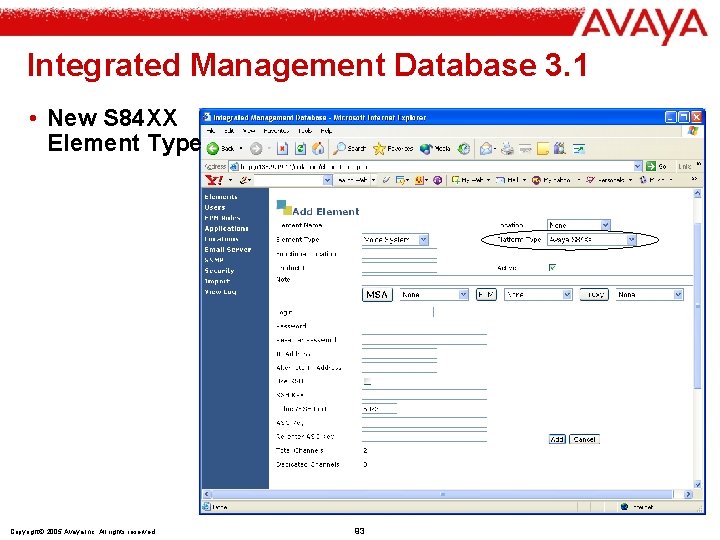The image size is (720, 540).
Task: Click the Stop loading icon
Action: click(283, 148)
